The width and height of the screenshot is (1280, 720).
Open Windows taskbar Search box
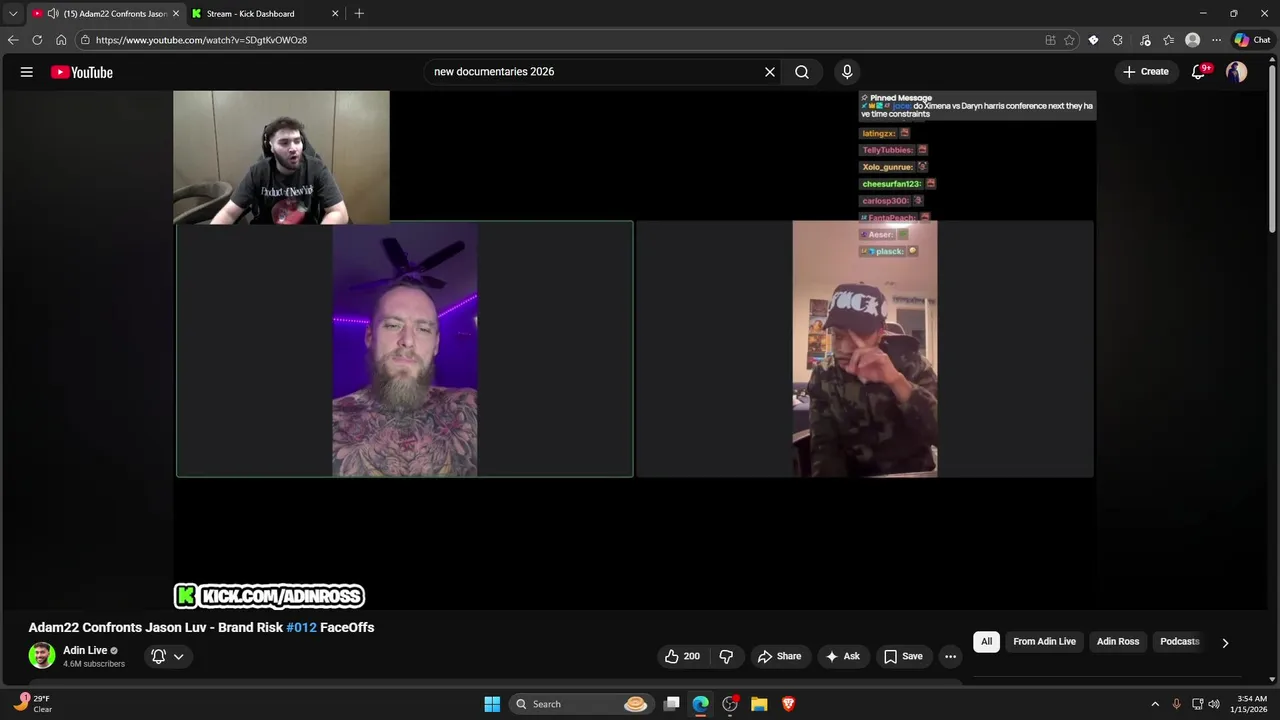click(x=580, y=704)
